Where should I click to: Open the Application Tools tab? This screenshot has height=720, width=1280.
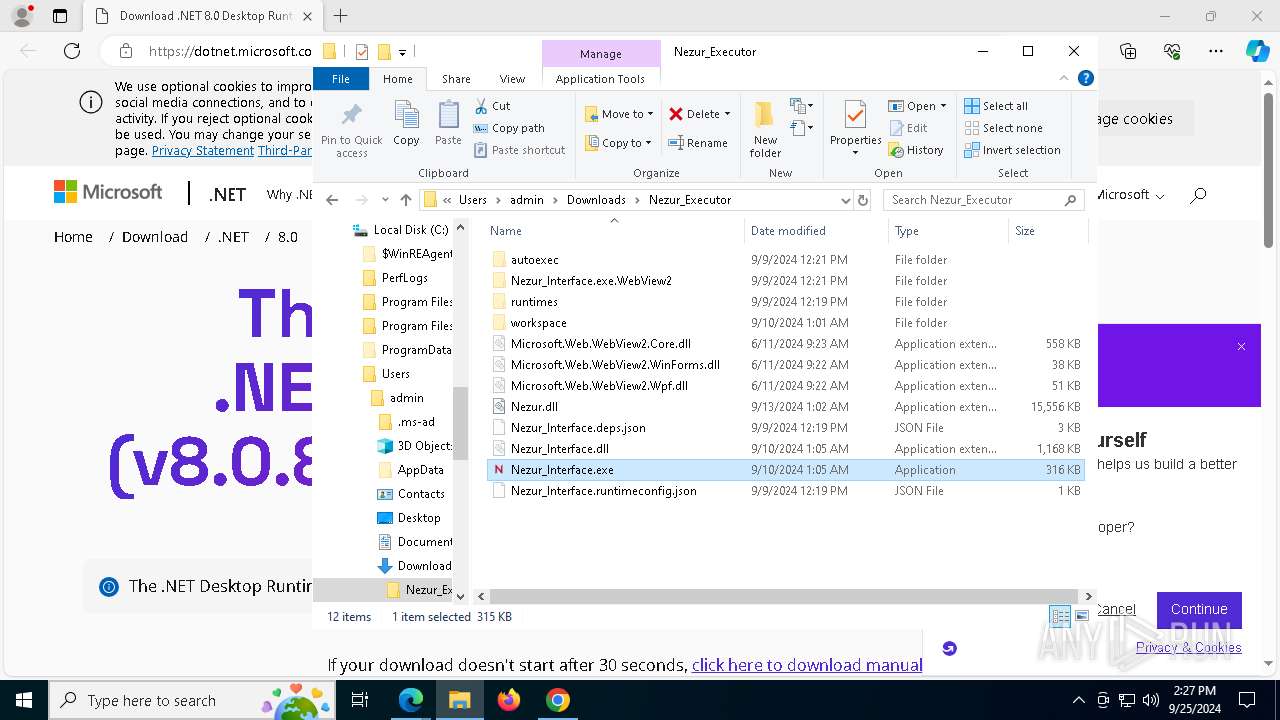click(x=600, y=79)
